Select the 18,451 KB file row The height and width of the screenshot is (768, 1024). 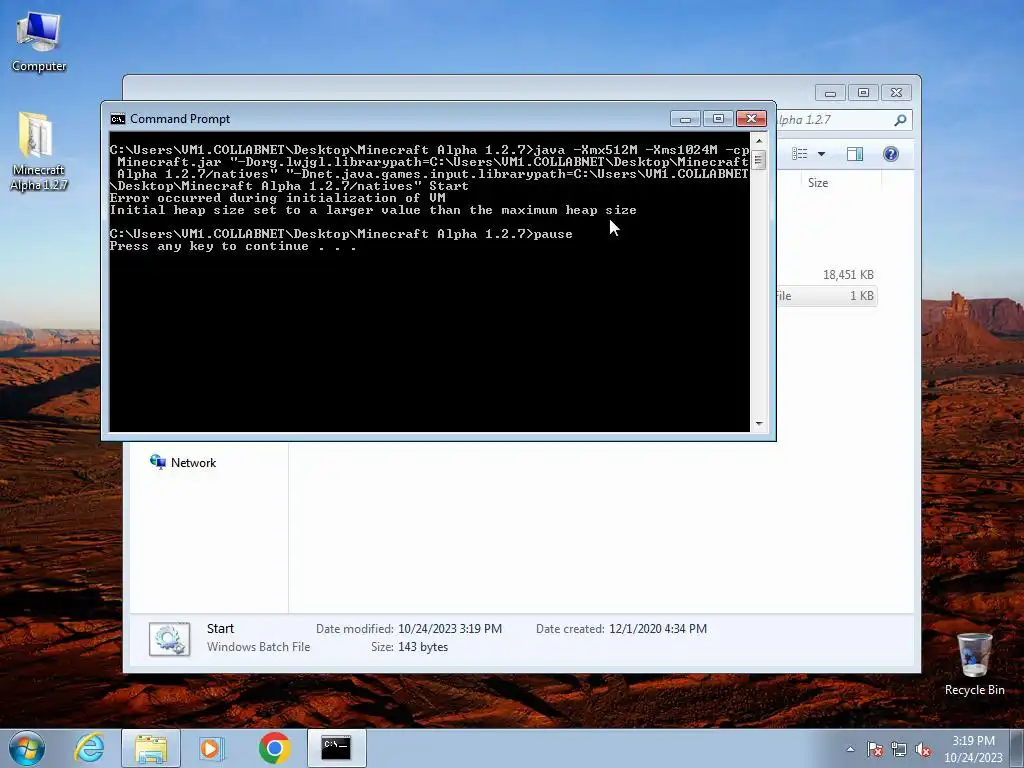click(826, 275)
